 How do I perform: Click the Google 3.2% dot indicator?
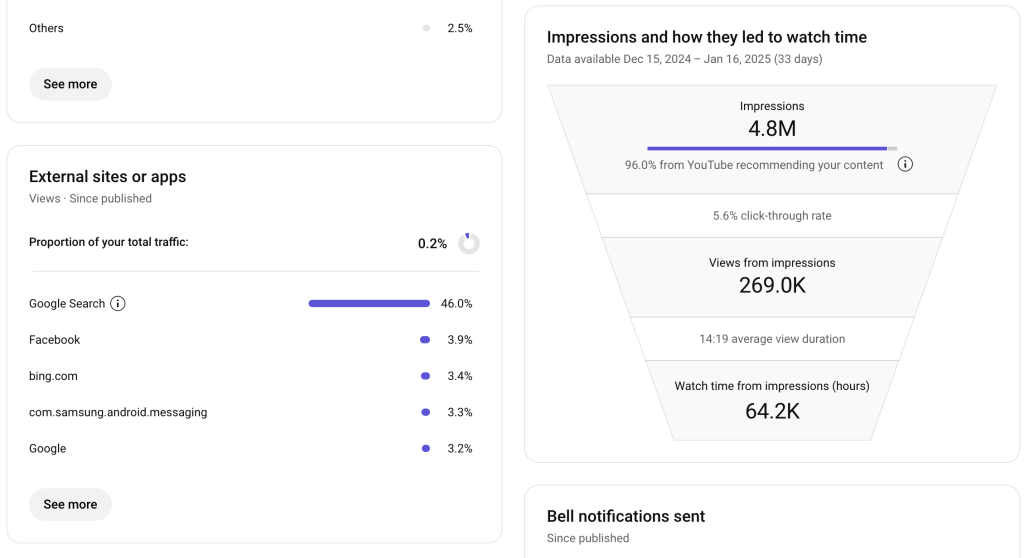(x=425, y=448)
